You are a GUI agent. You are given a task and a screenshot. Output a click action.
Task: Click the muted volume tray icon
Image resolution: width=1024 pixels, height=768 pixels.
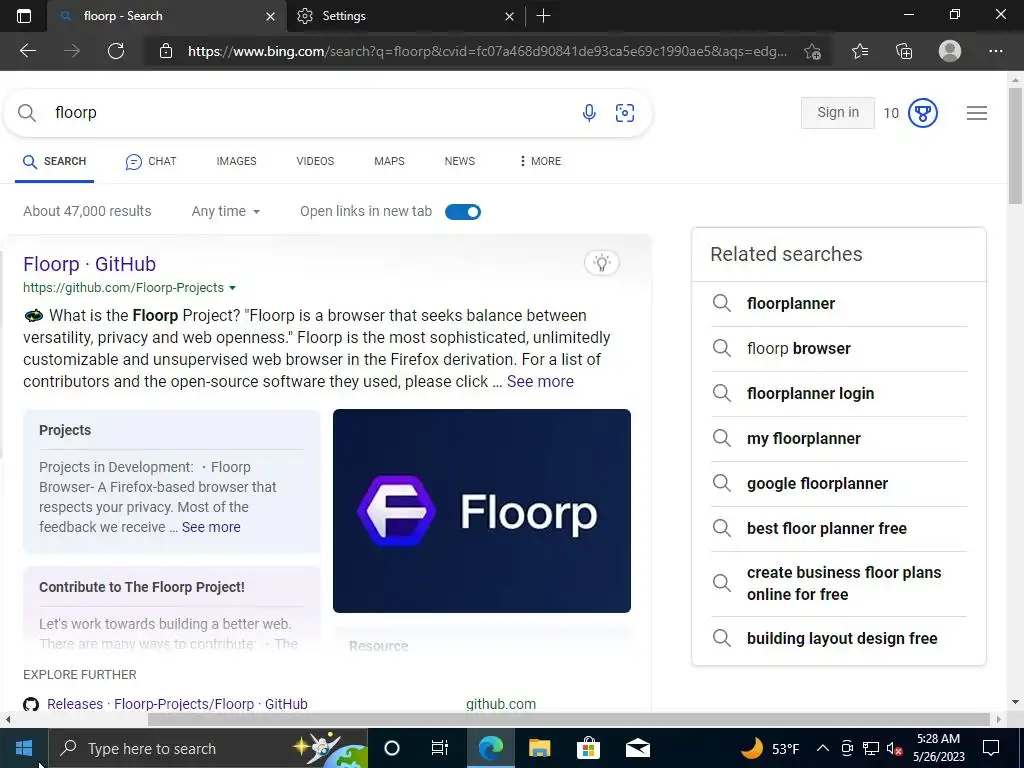coord(894,748)
